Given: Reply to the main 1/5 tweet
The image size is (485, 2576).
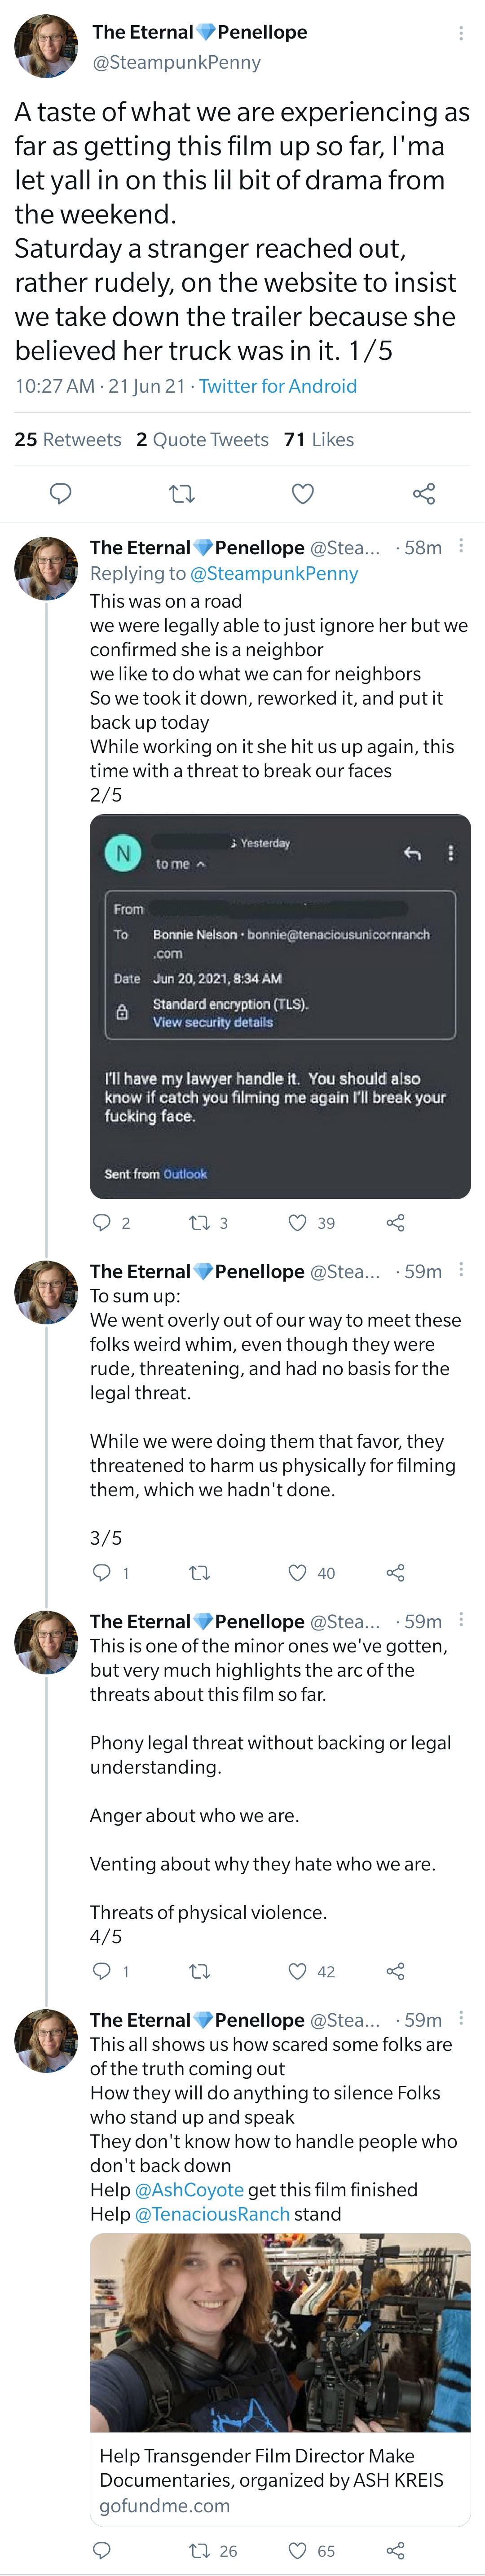Looking at the screenshot, I should [61, 493].
